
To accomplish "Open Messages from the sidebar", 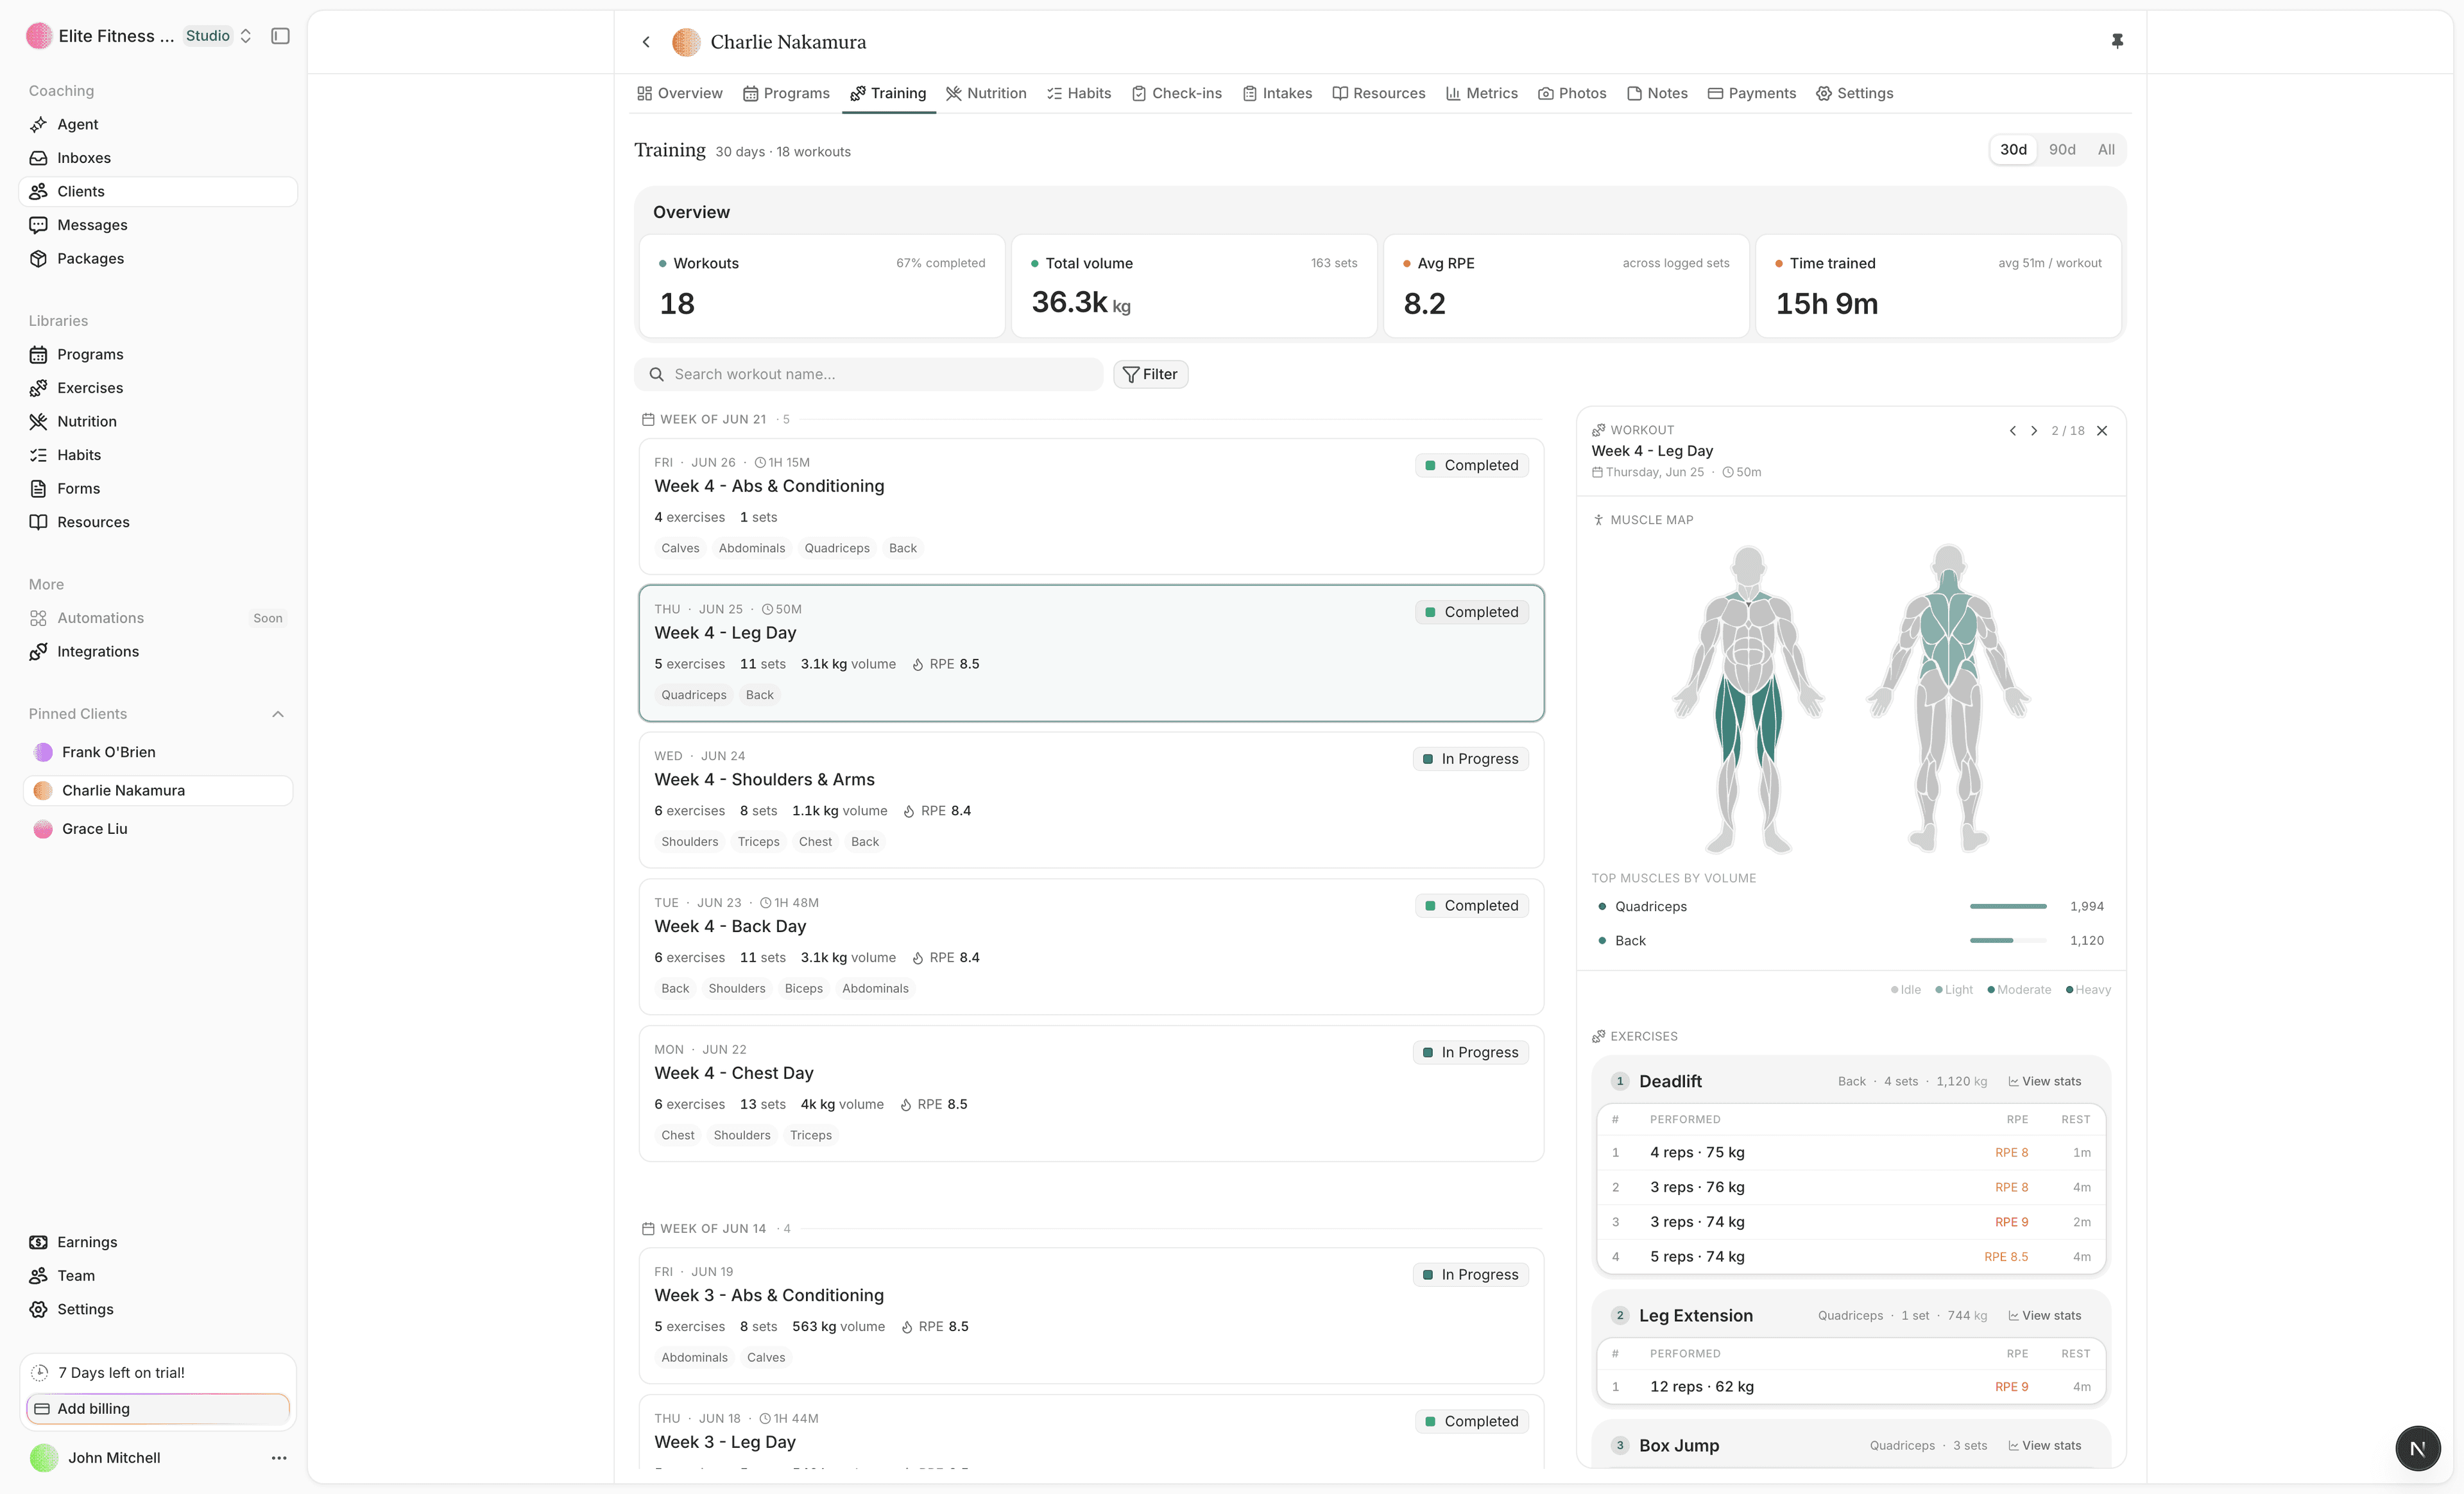I will click(x=158, y=225).
